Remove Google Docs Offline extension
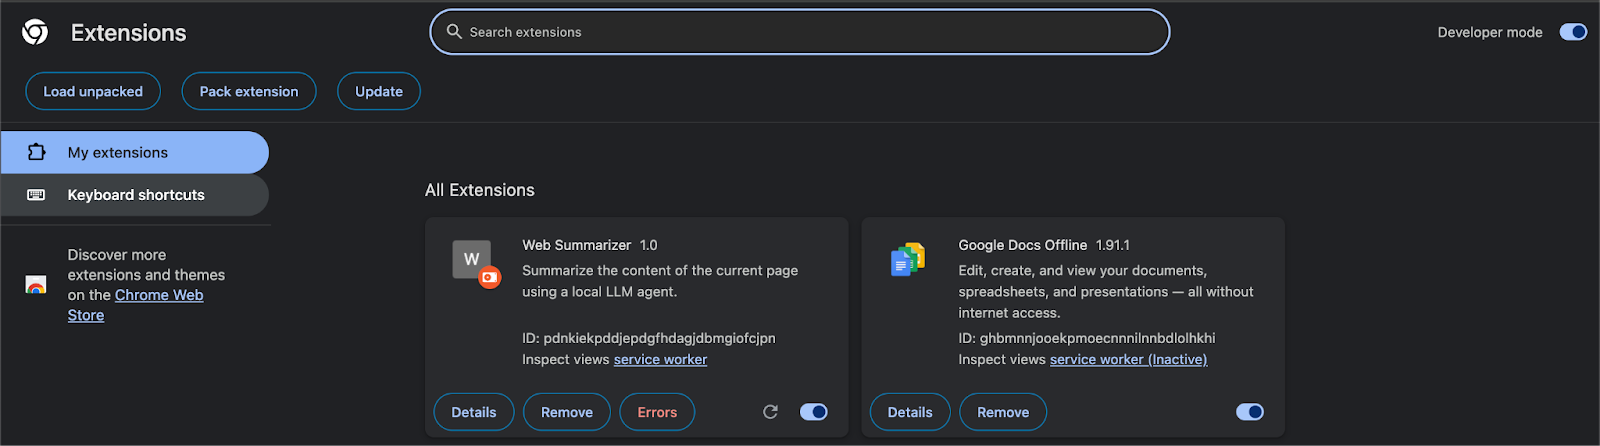 coord(1003,412)
